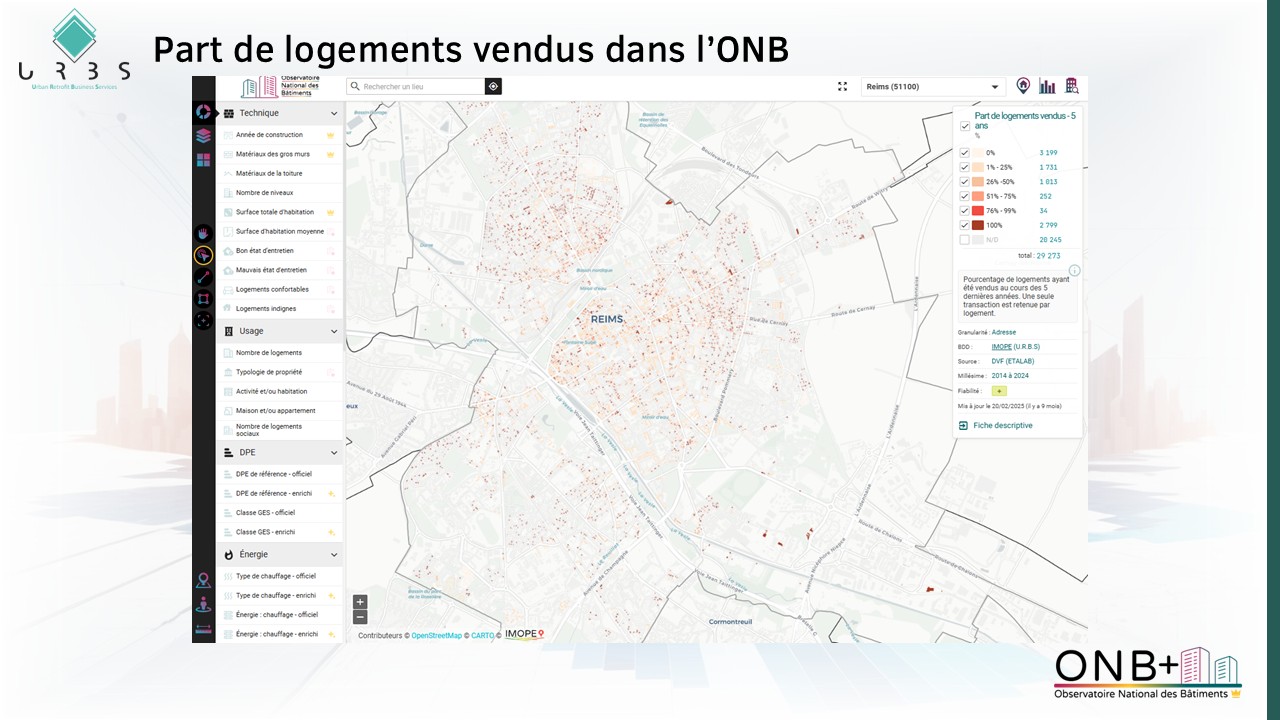Select the hand pan tool
The height and width of the screenshot is (720, 1280).
pos(203,233)
